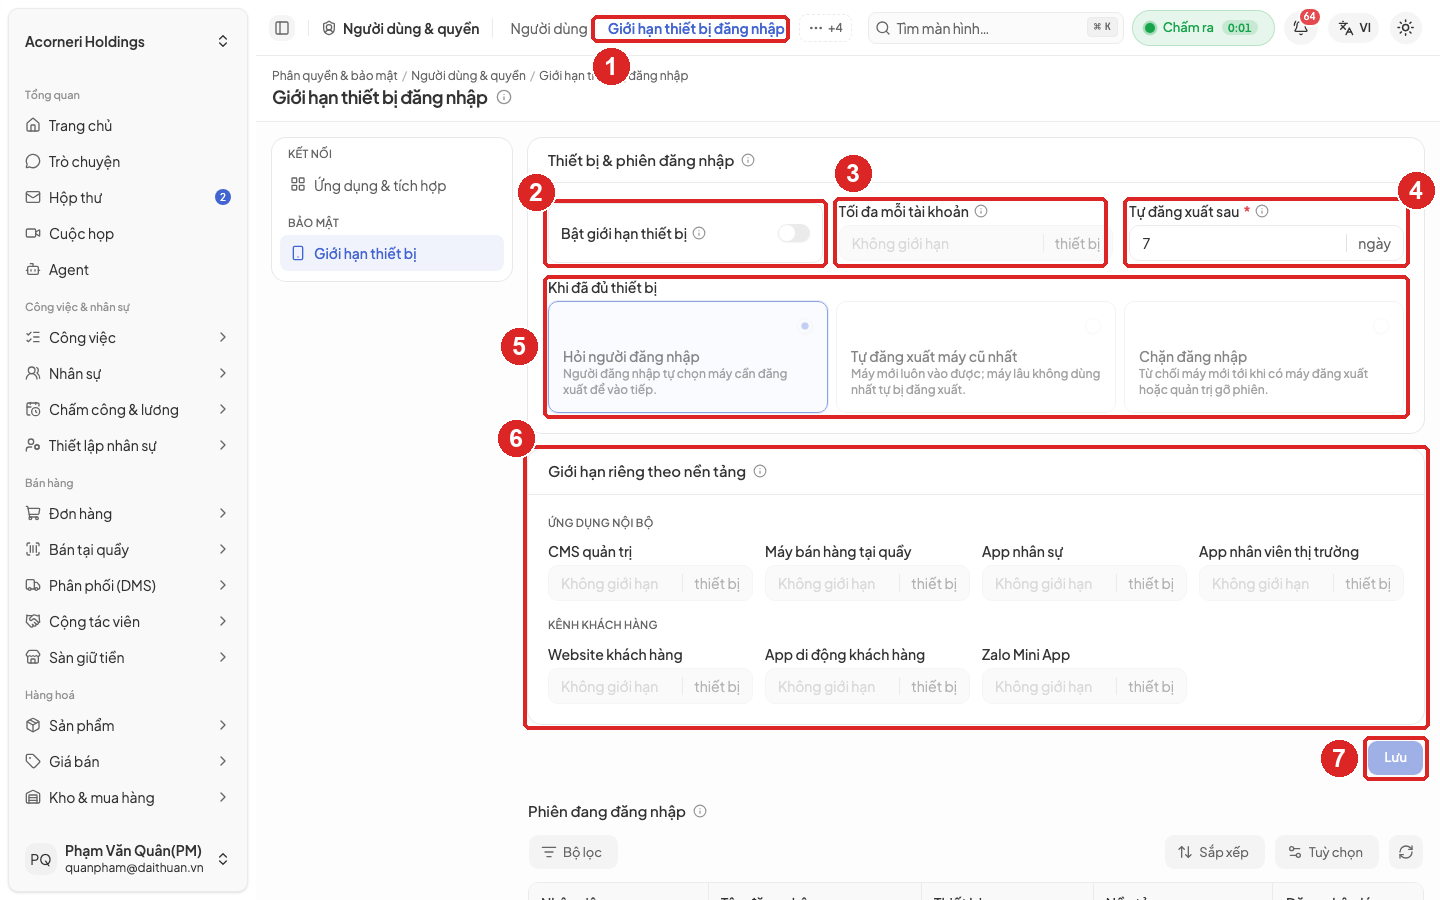This screenshot has height=900, width=1440.
Task: Choose the Chặn đăng nhập option
Action: [1264, 357]
